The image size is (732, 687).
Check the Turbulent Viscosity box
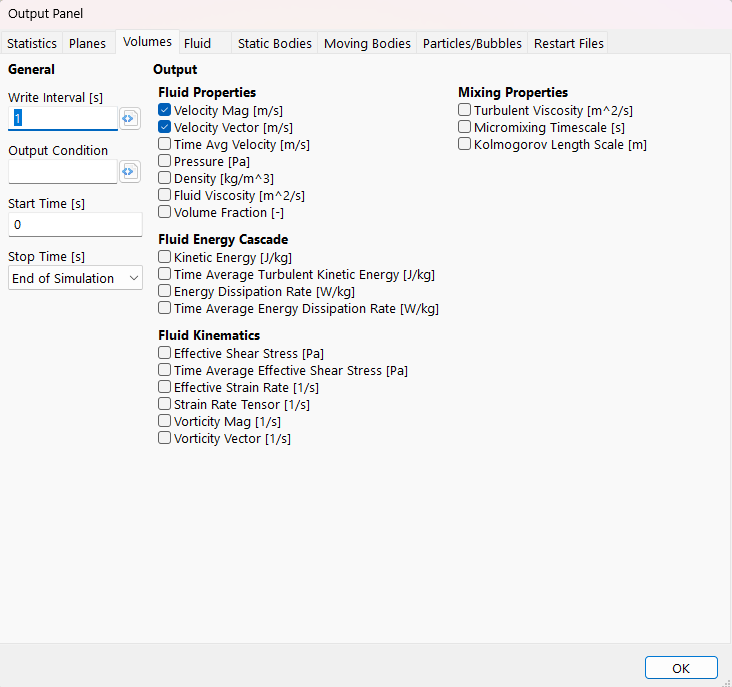[465, 111]
